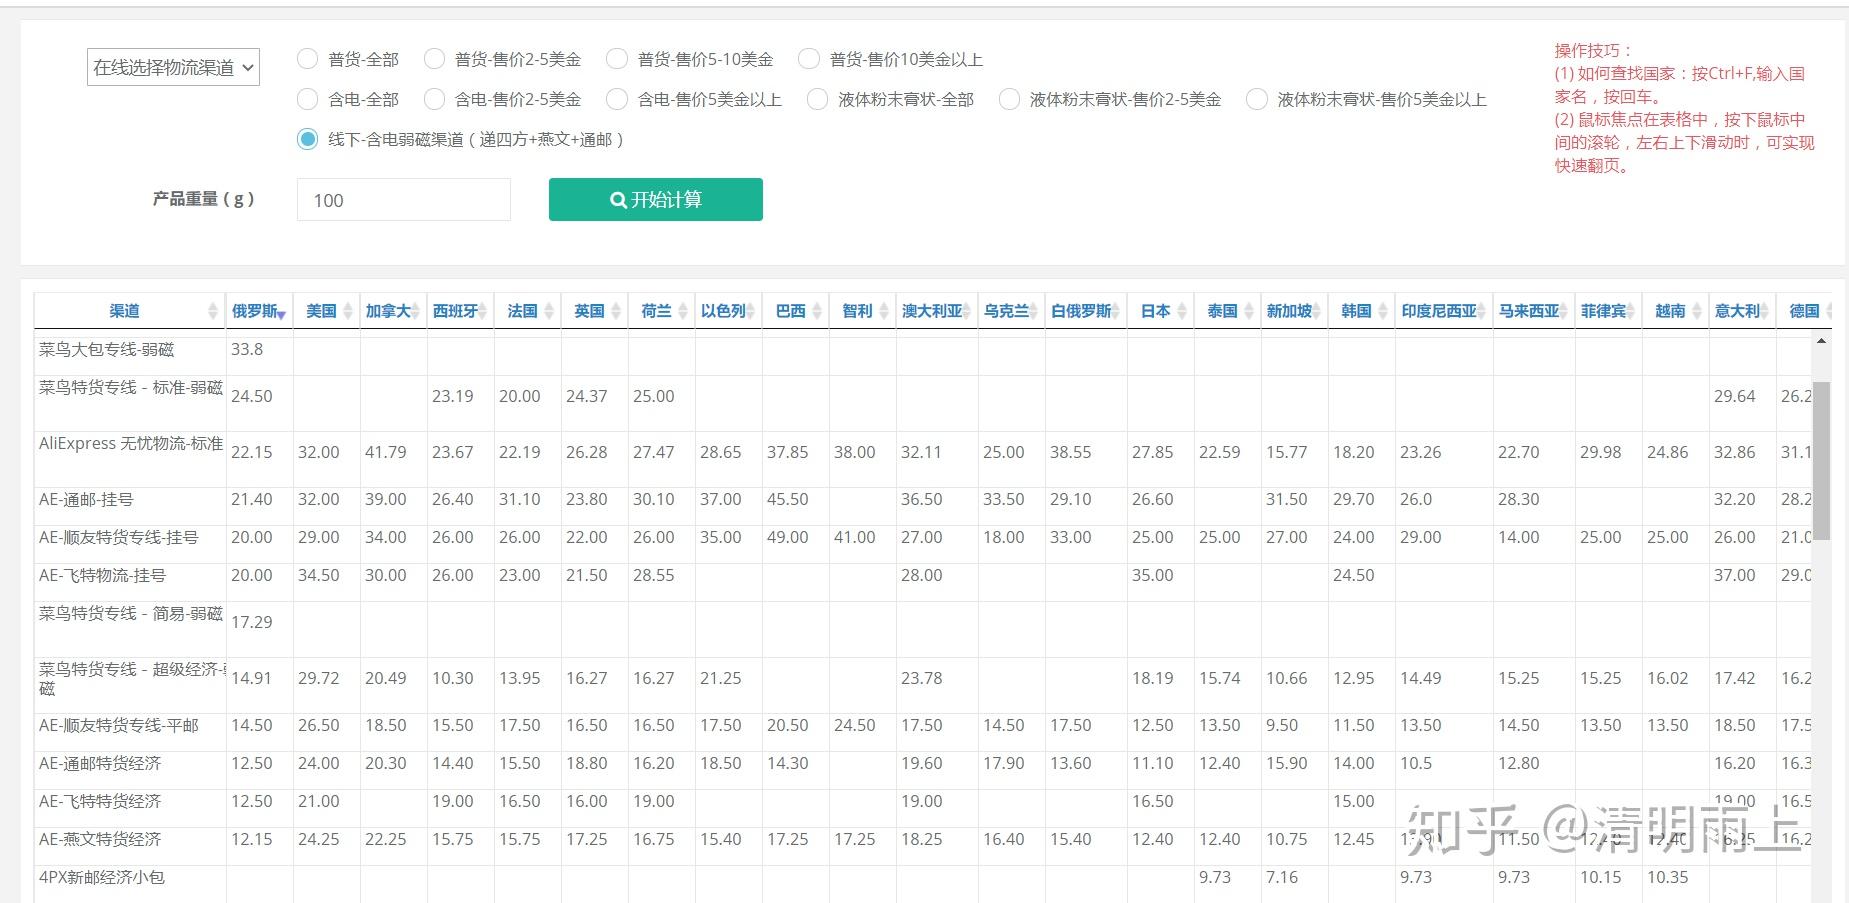Sort table by 意大利 column icon
This screenshot has height=903, width=1849.
pos(1765,311)
